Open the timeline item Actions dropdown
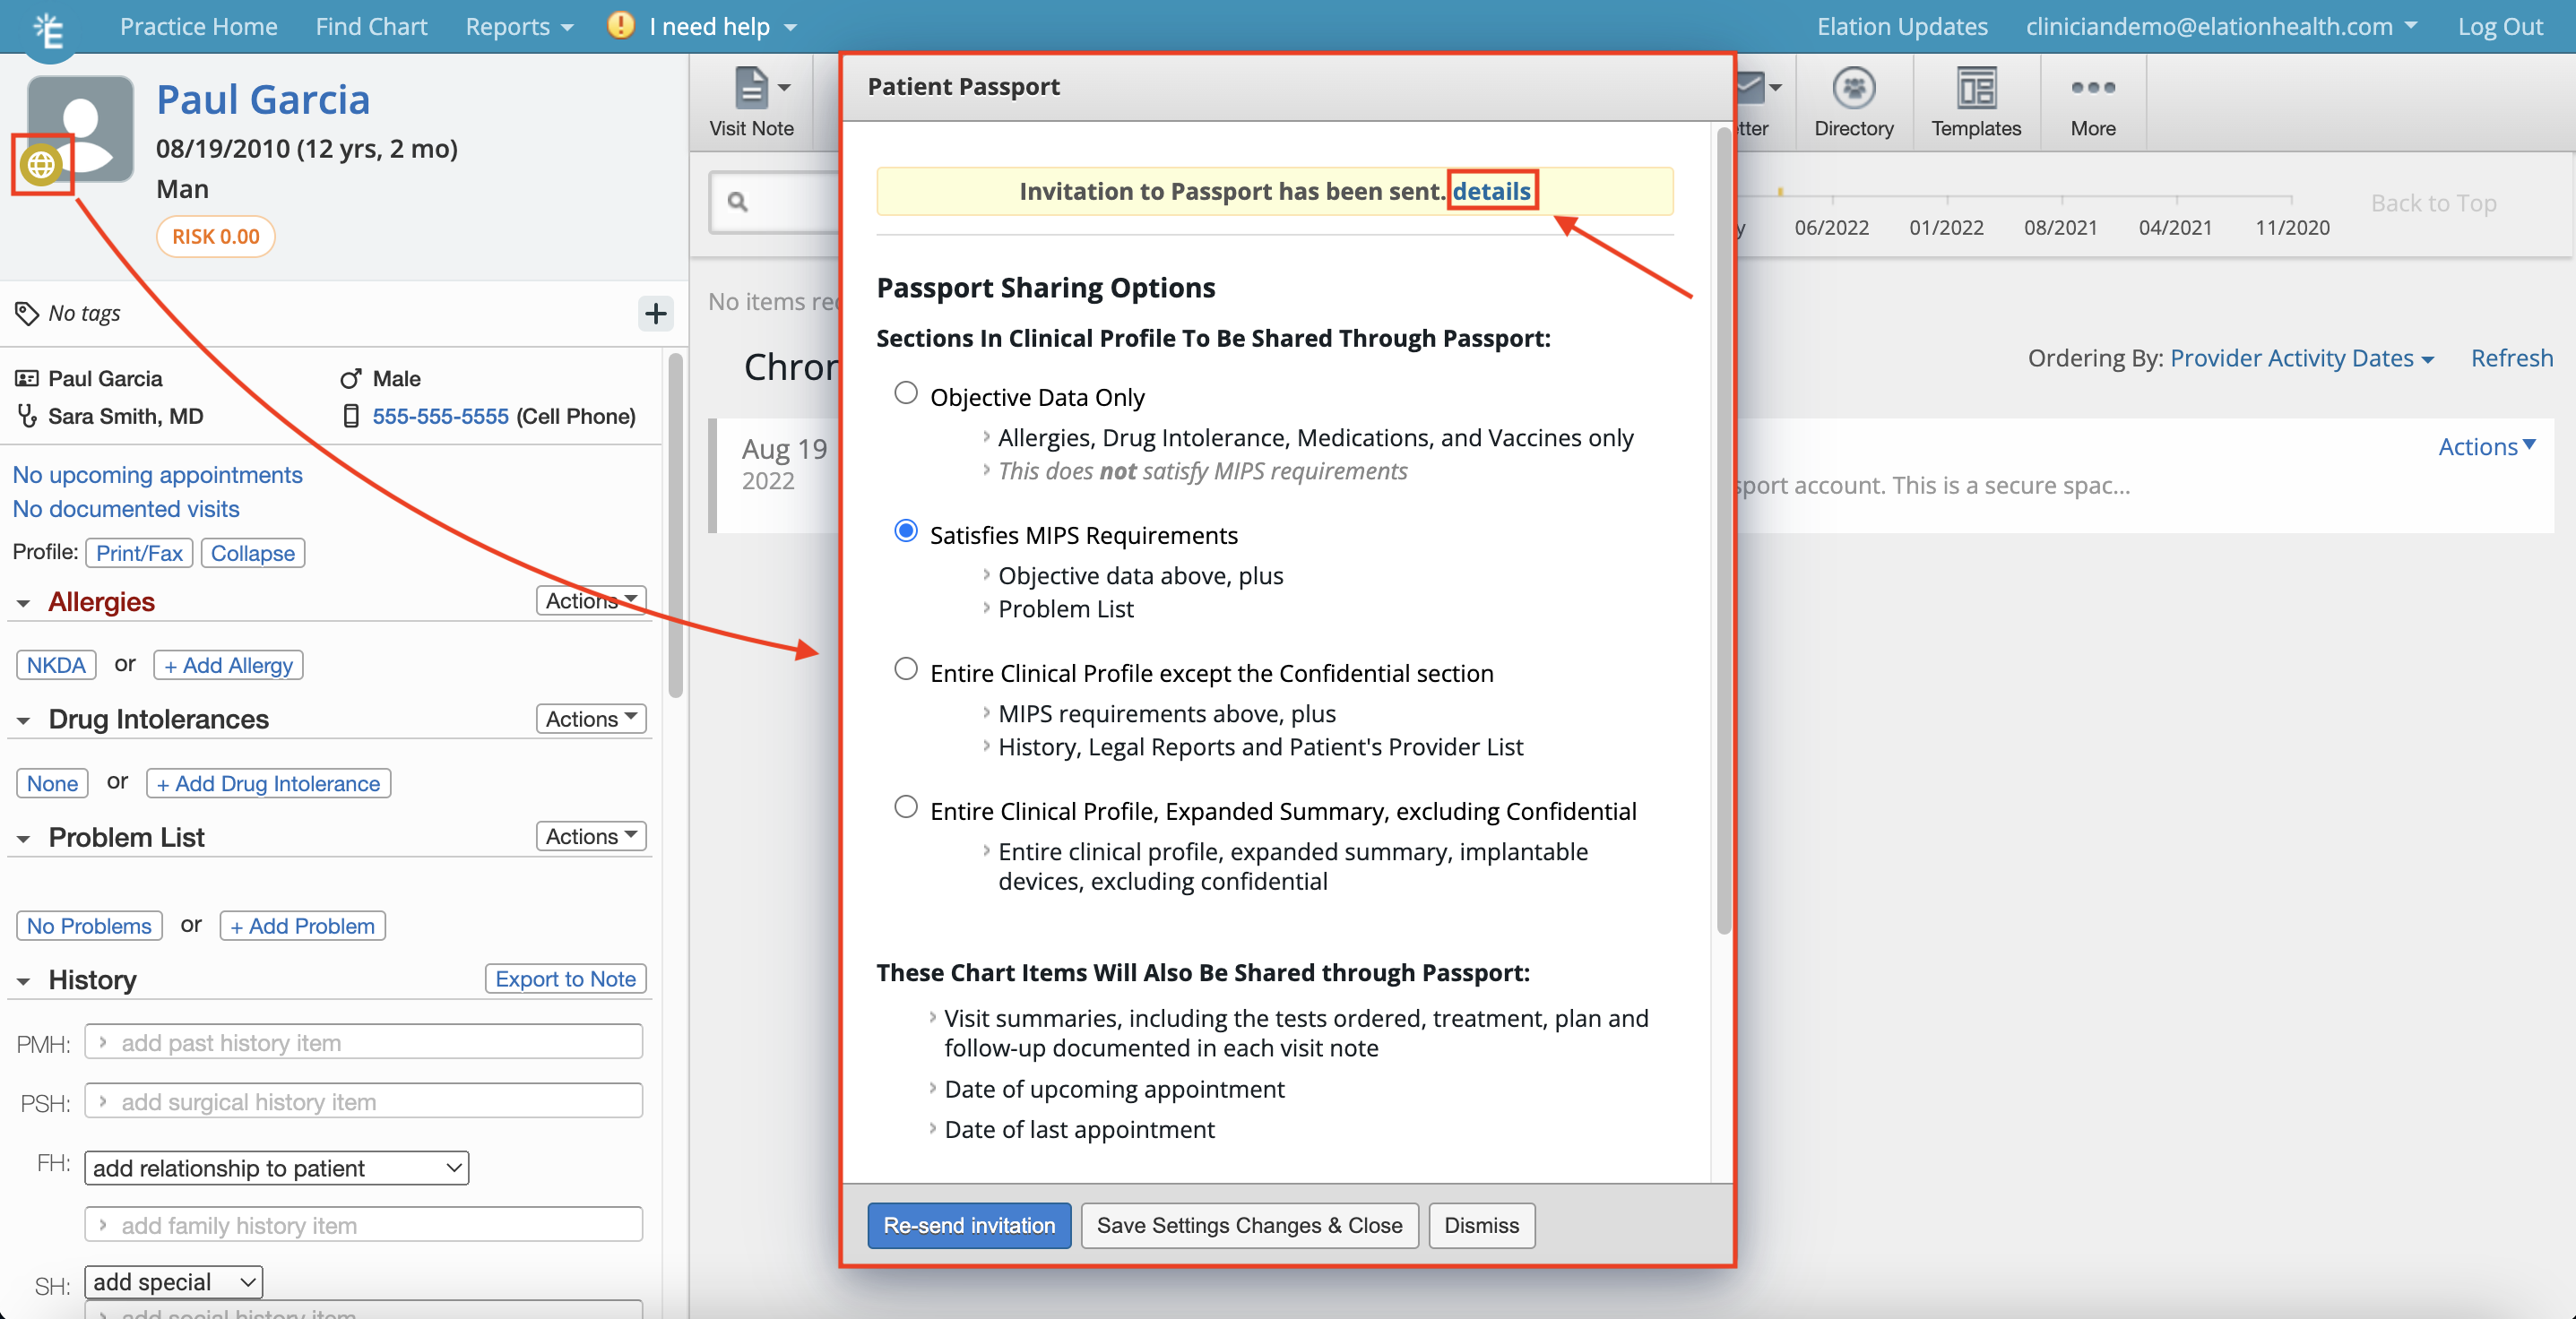The image size is (2576, 1319). [x=2486, y=446]
